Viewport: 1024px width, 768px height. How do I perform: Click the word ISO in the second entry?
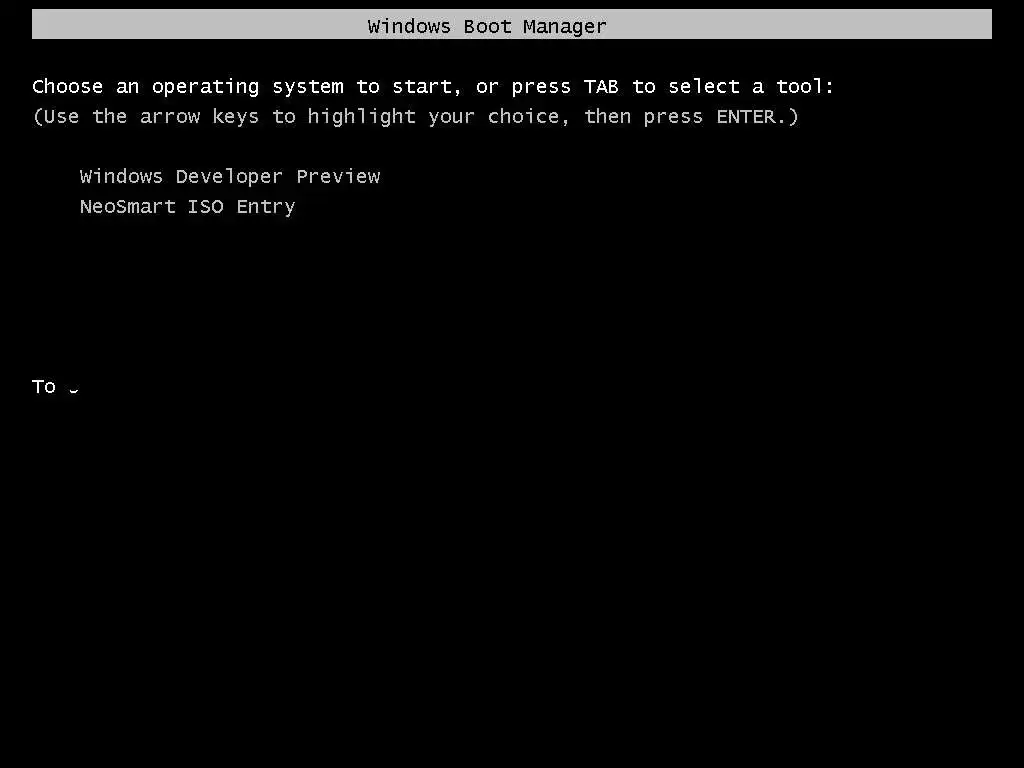206,206
